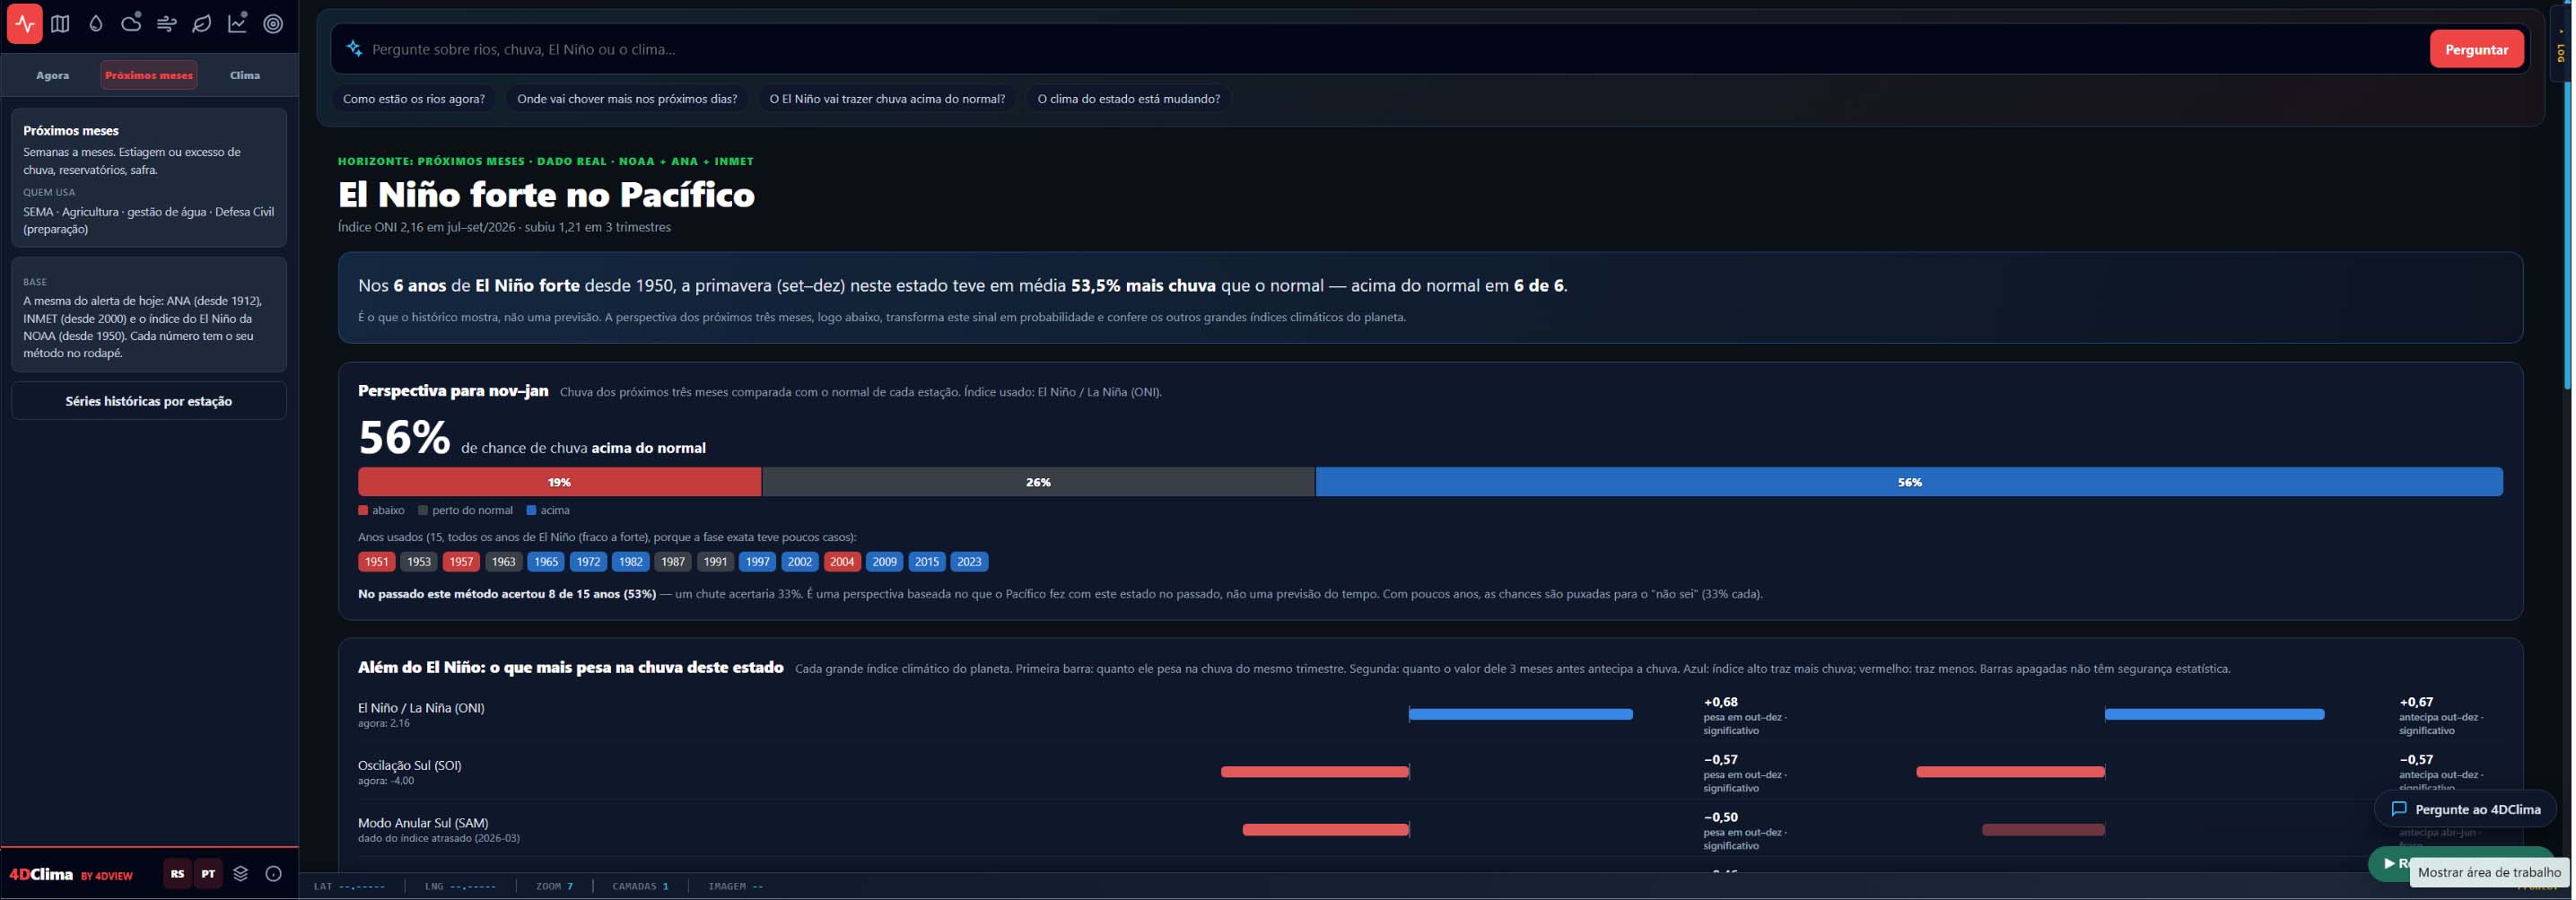Viewport: 2576px width, 900px height.
Task: Click the circular info icon
Action: (273, 874)
